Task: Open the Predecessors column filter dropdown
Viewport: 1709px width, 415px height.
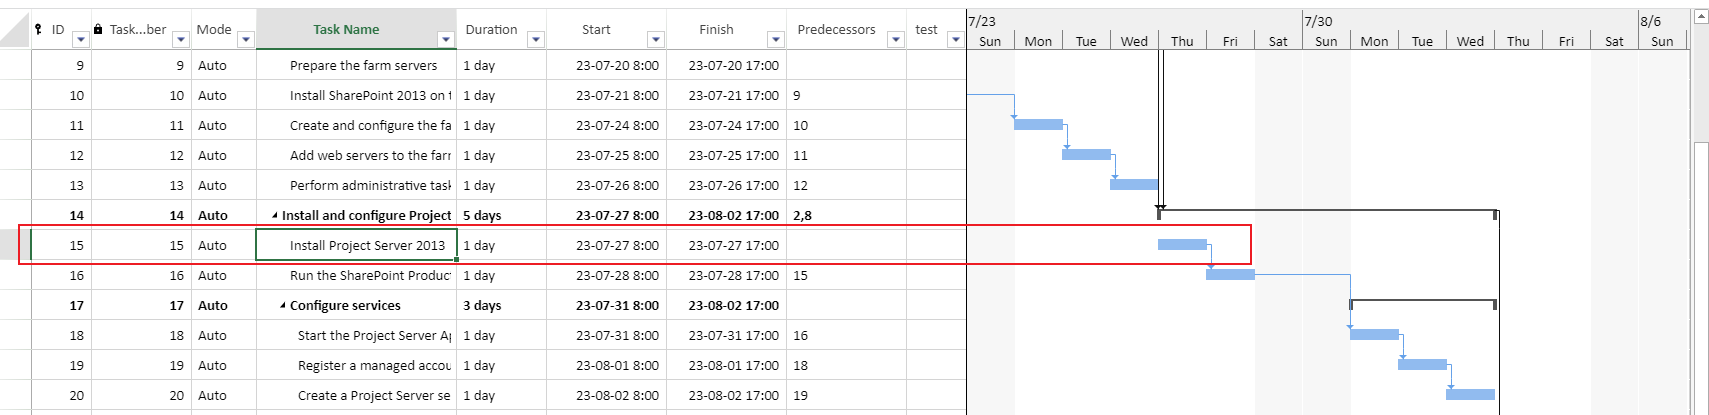Action: (x=896, y=40)
